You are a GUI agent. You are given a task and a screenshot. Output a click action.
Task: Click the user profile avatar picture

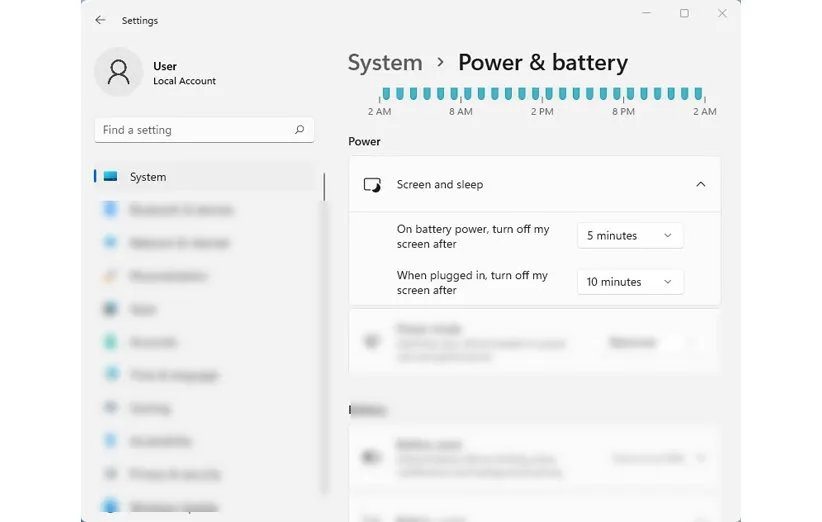point(118,72)
